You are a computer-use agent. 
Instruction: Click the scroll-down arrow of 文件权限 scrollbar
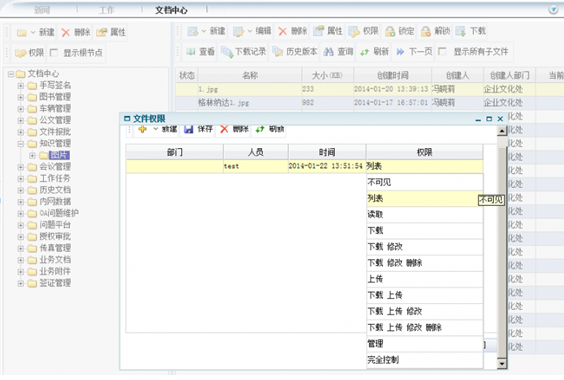501,363
